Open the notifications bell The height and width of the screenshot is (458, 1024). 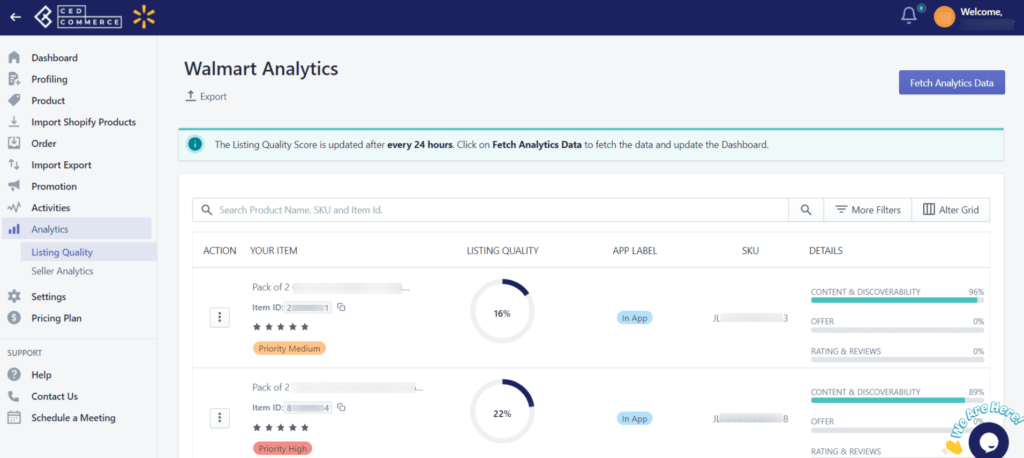pyautogui.click(x=908, y=16)
